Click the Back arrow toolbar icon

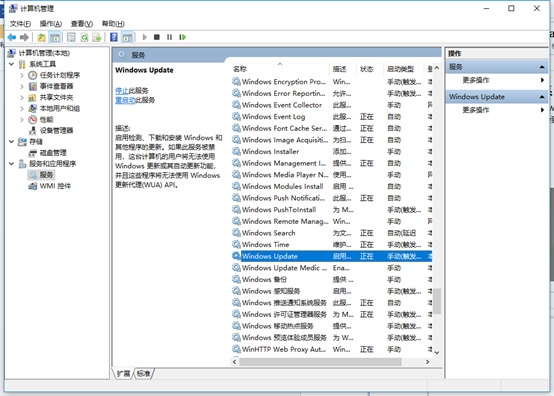[x=12, y=37]
